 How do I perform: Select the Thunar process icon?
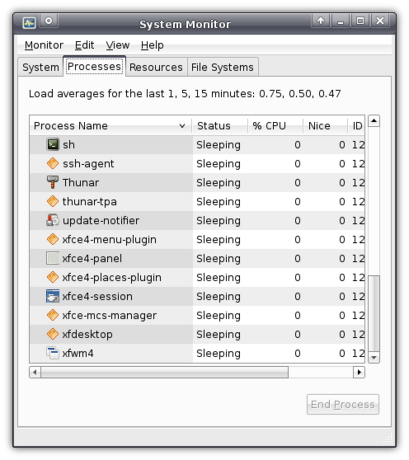(x=53, y=182)
